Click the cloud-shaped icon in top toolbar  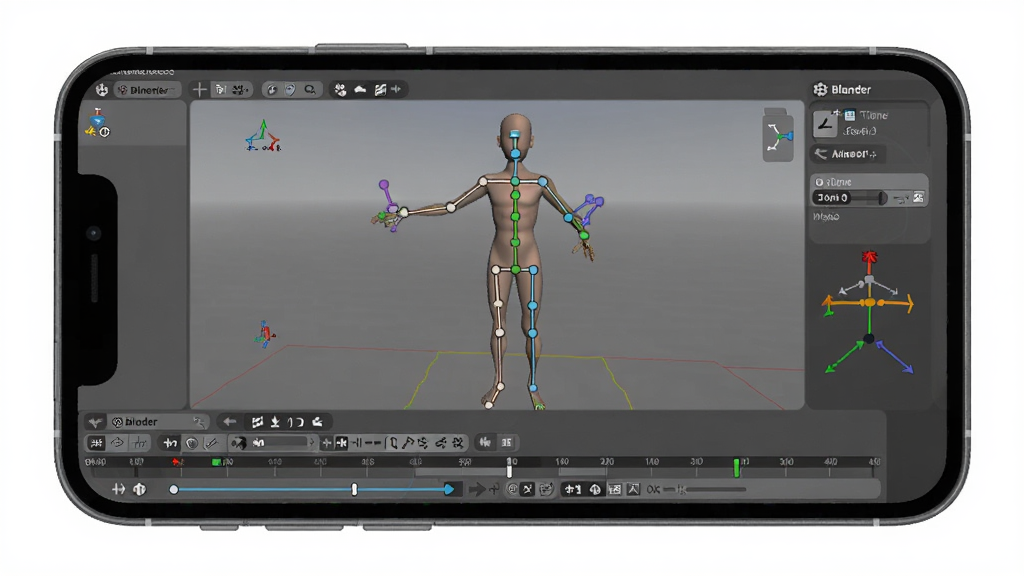(360, 89)
